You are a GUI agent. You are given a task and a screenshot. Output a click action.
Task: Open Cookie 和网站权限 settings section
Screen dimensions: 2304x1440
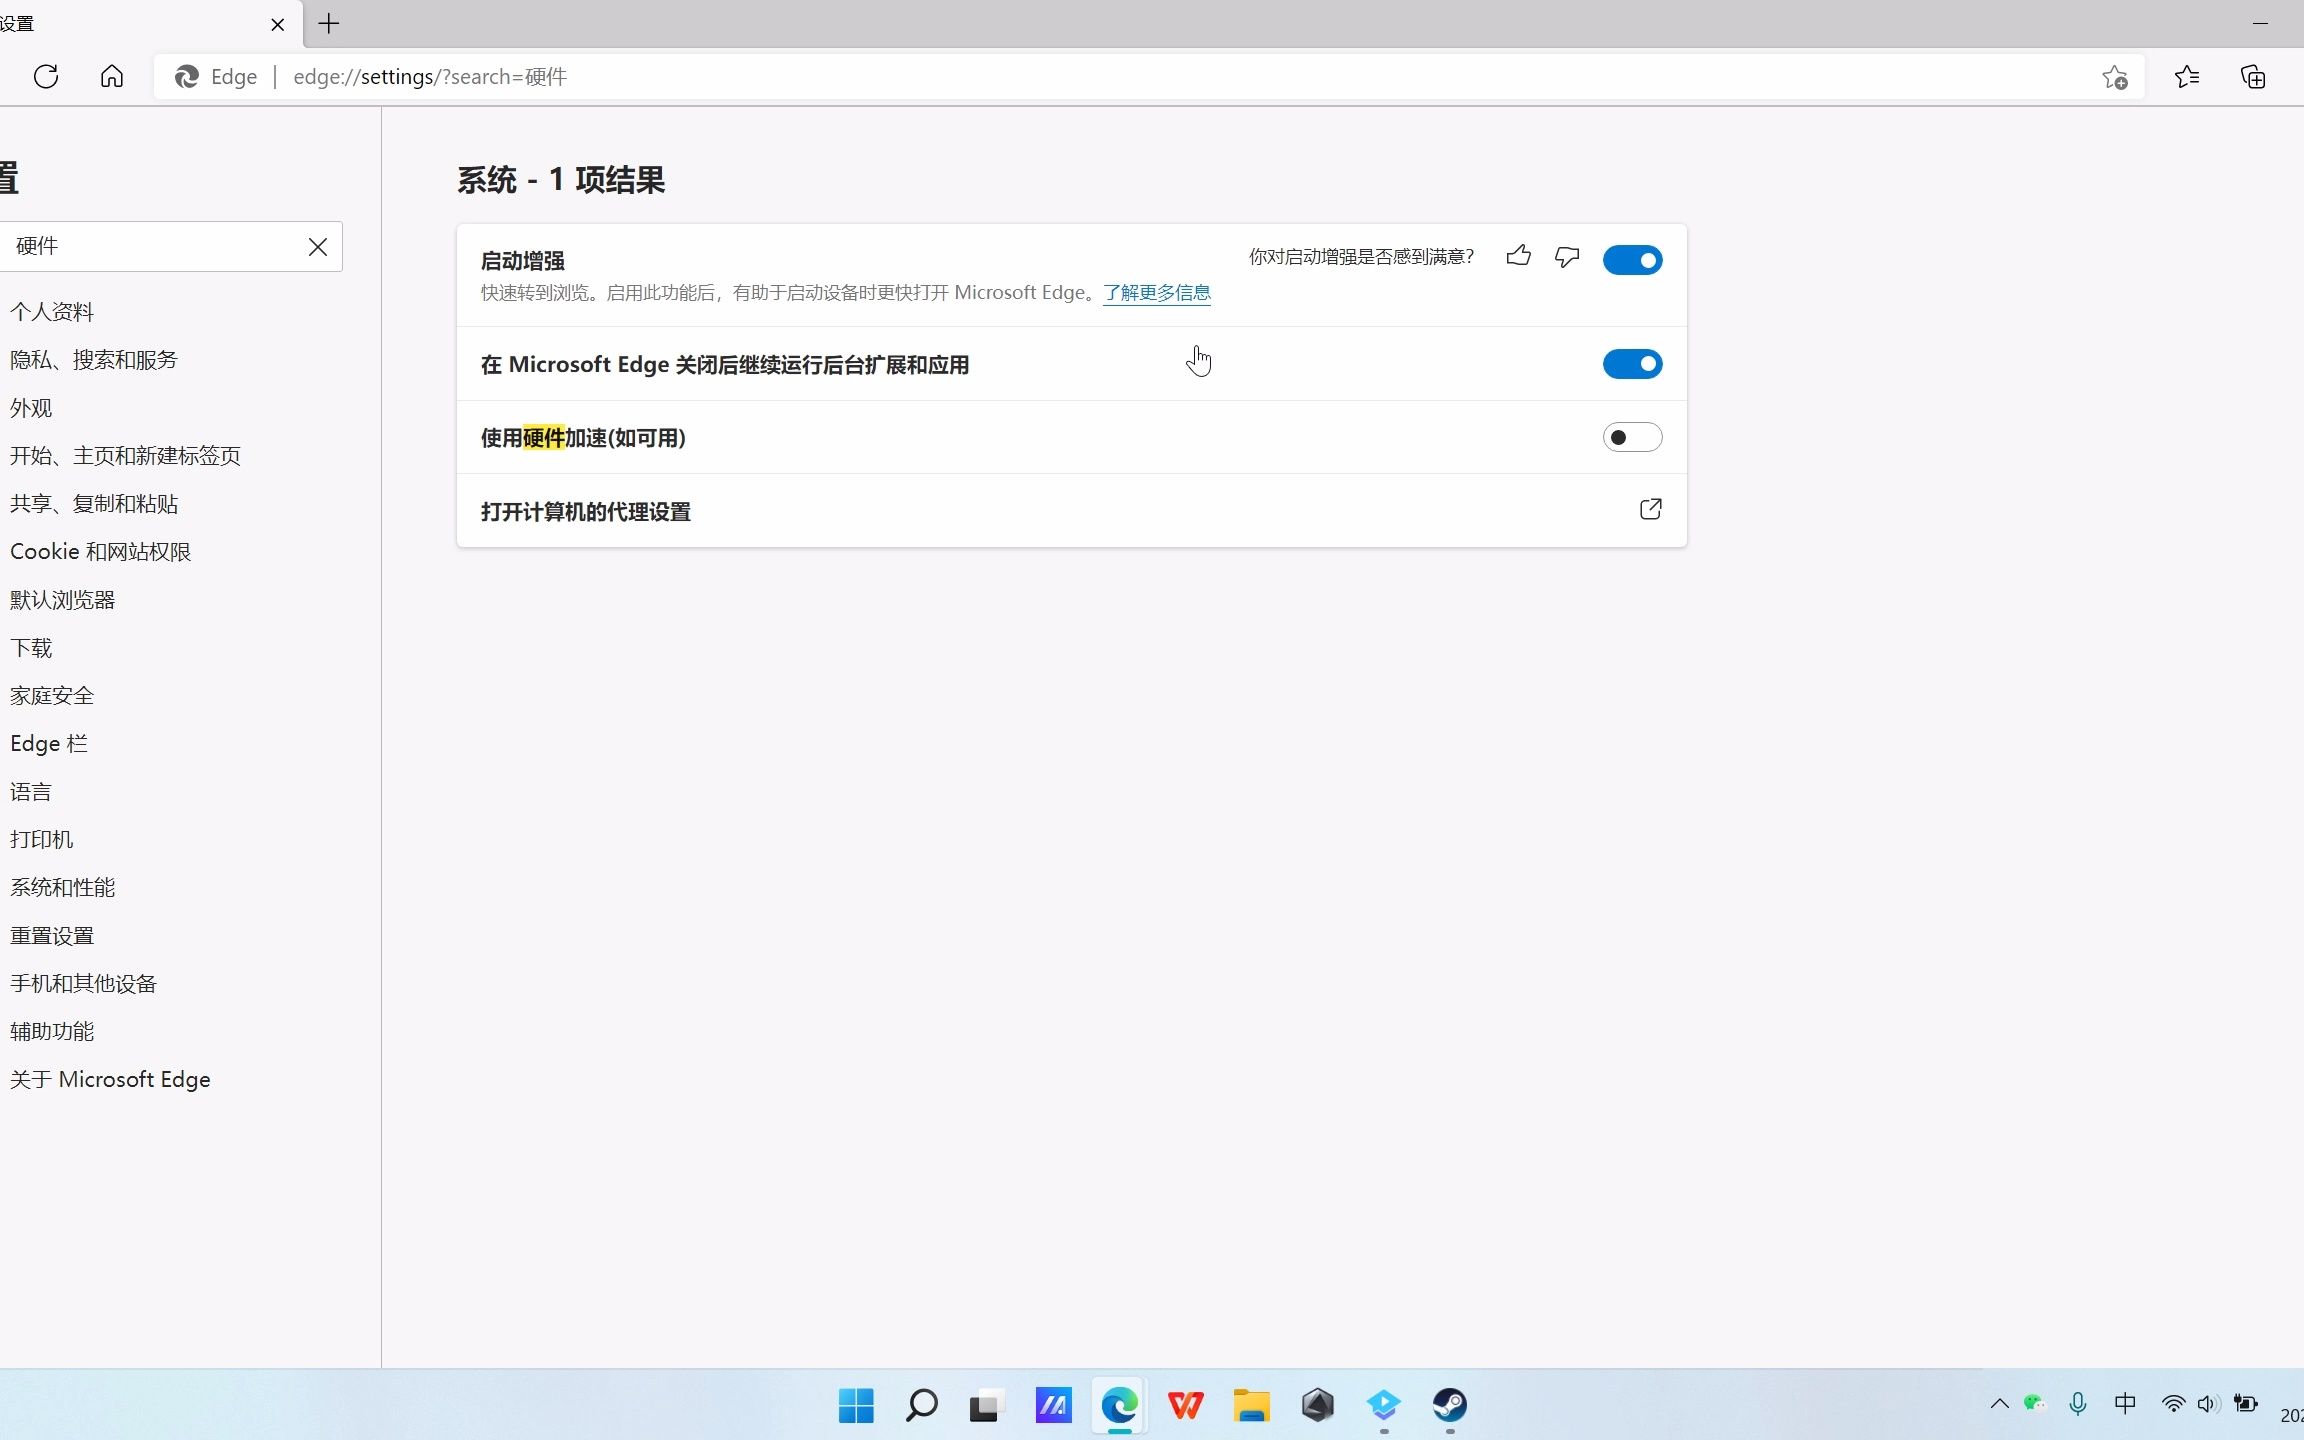(x=100, y=551)
